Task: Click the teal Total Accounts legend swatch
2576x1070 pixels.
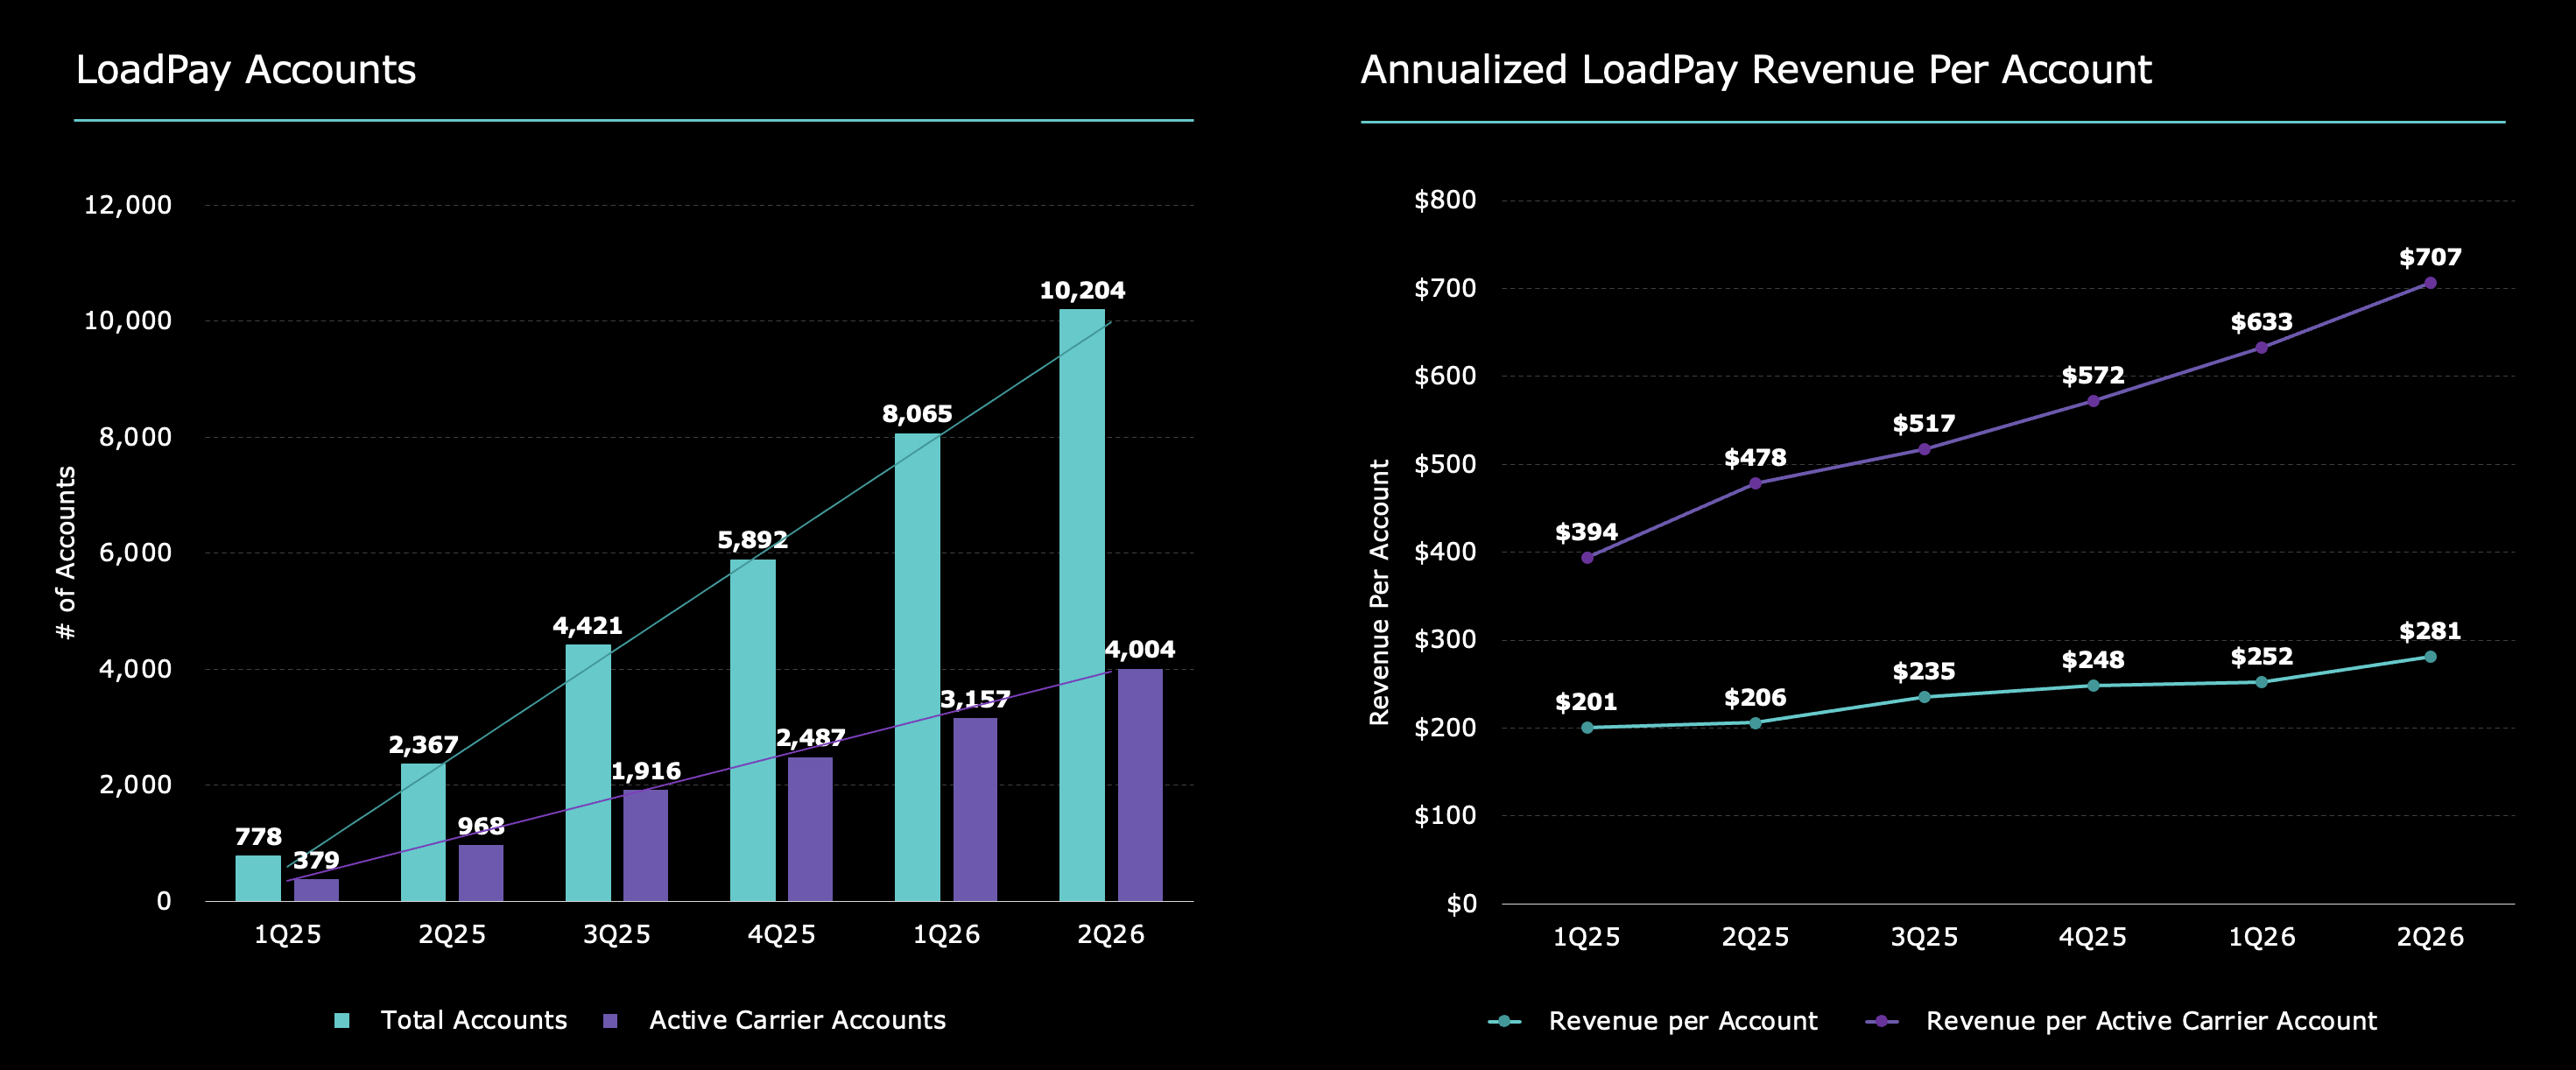Action: click(x=342, y=1020)
